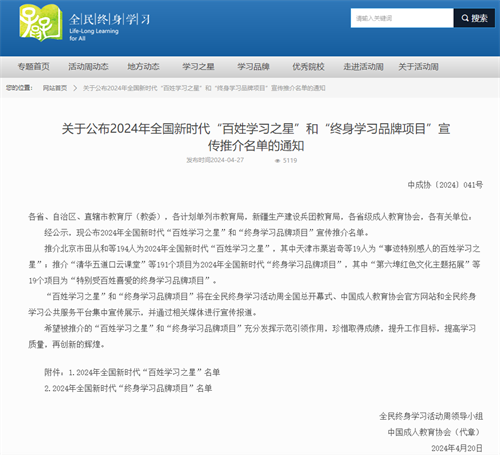The width and height of the screenshot is (500, 455).
Task: Open the 活动周动态 menu item
Action: coord(88,67)
